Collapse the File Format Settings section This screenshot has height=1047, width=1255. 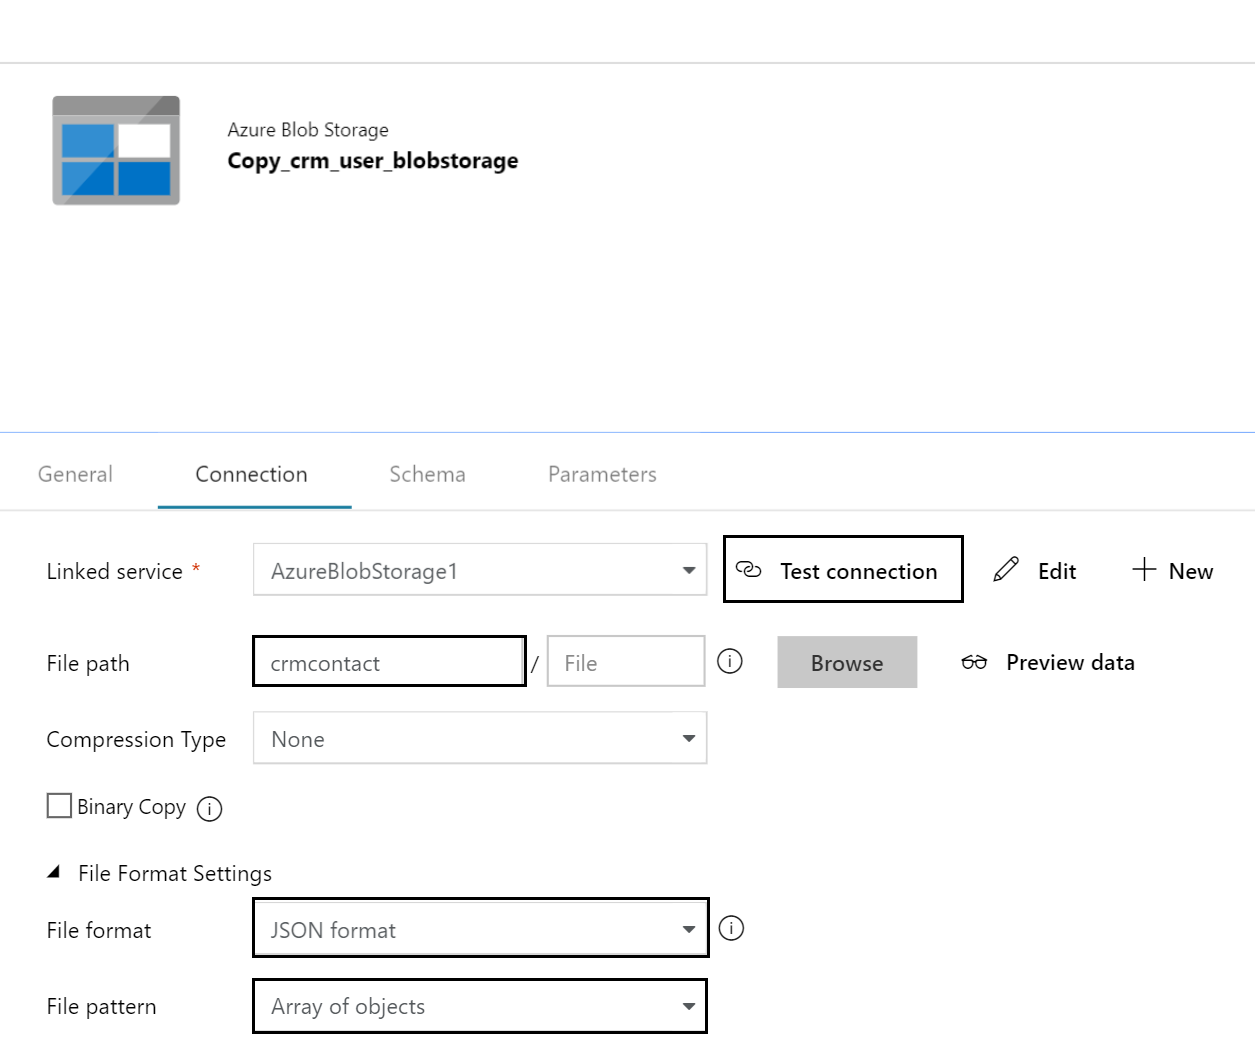pyautogui.click(x=54, y=873)
